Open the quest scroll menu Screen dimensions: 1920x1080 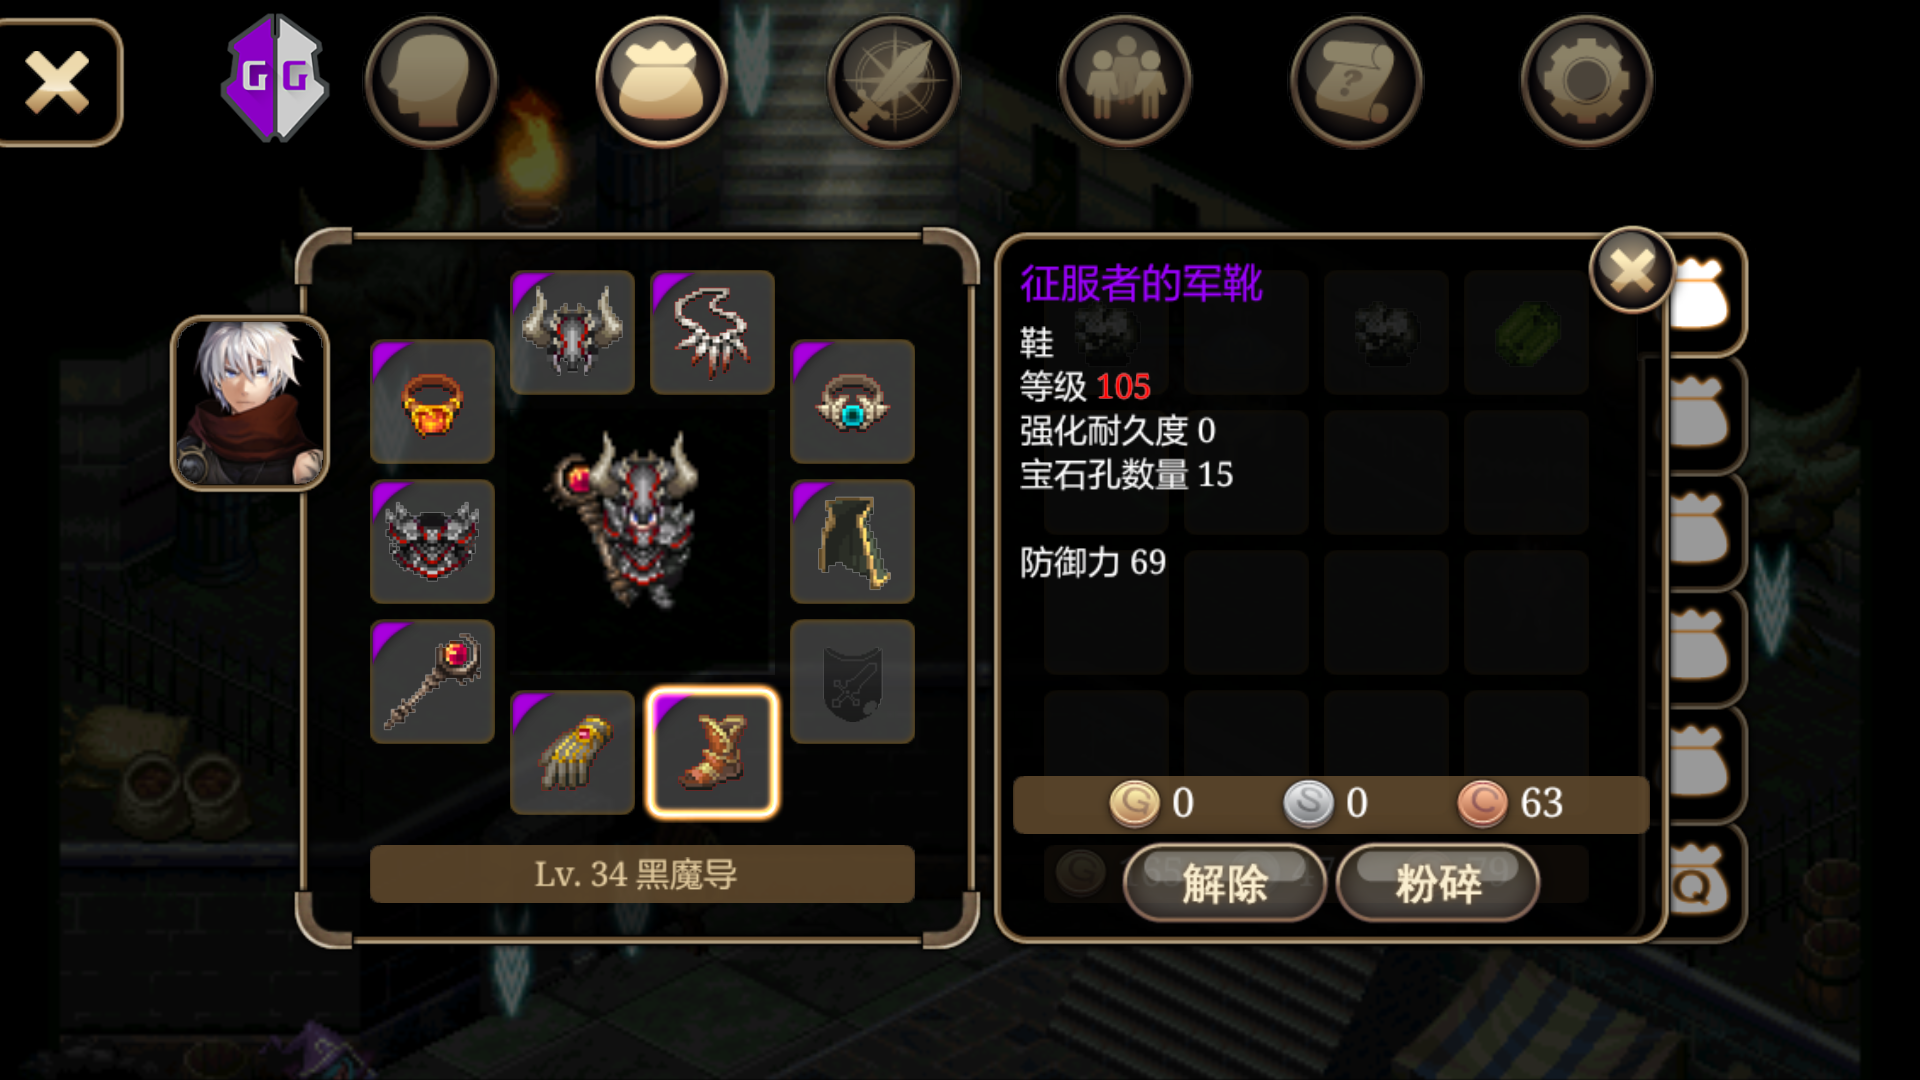1355,82
